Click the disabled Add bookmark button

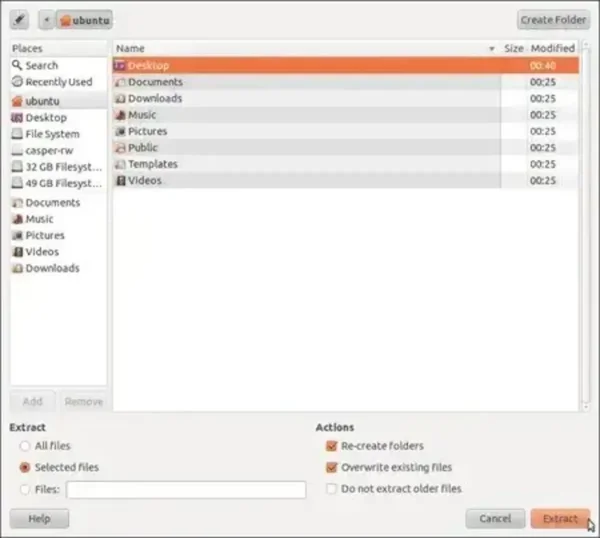(33, 401)
